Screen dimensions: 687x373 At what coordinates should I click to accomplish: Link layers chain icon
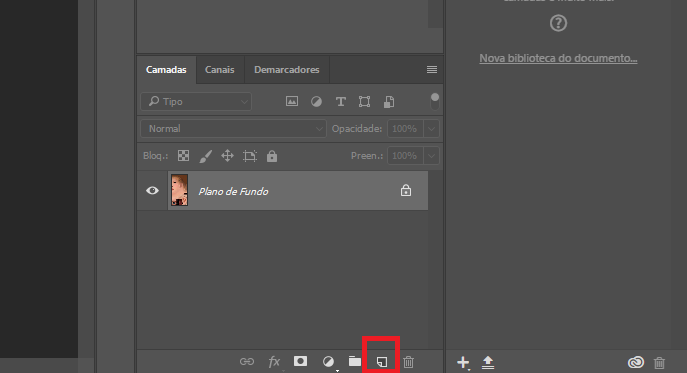247,362
